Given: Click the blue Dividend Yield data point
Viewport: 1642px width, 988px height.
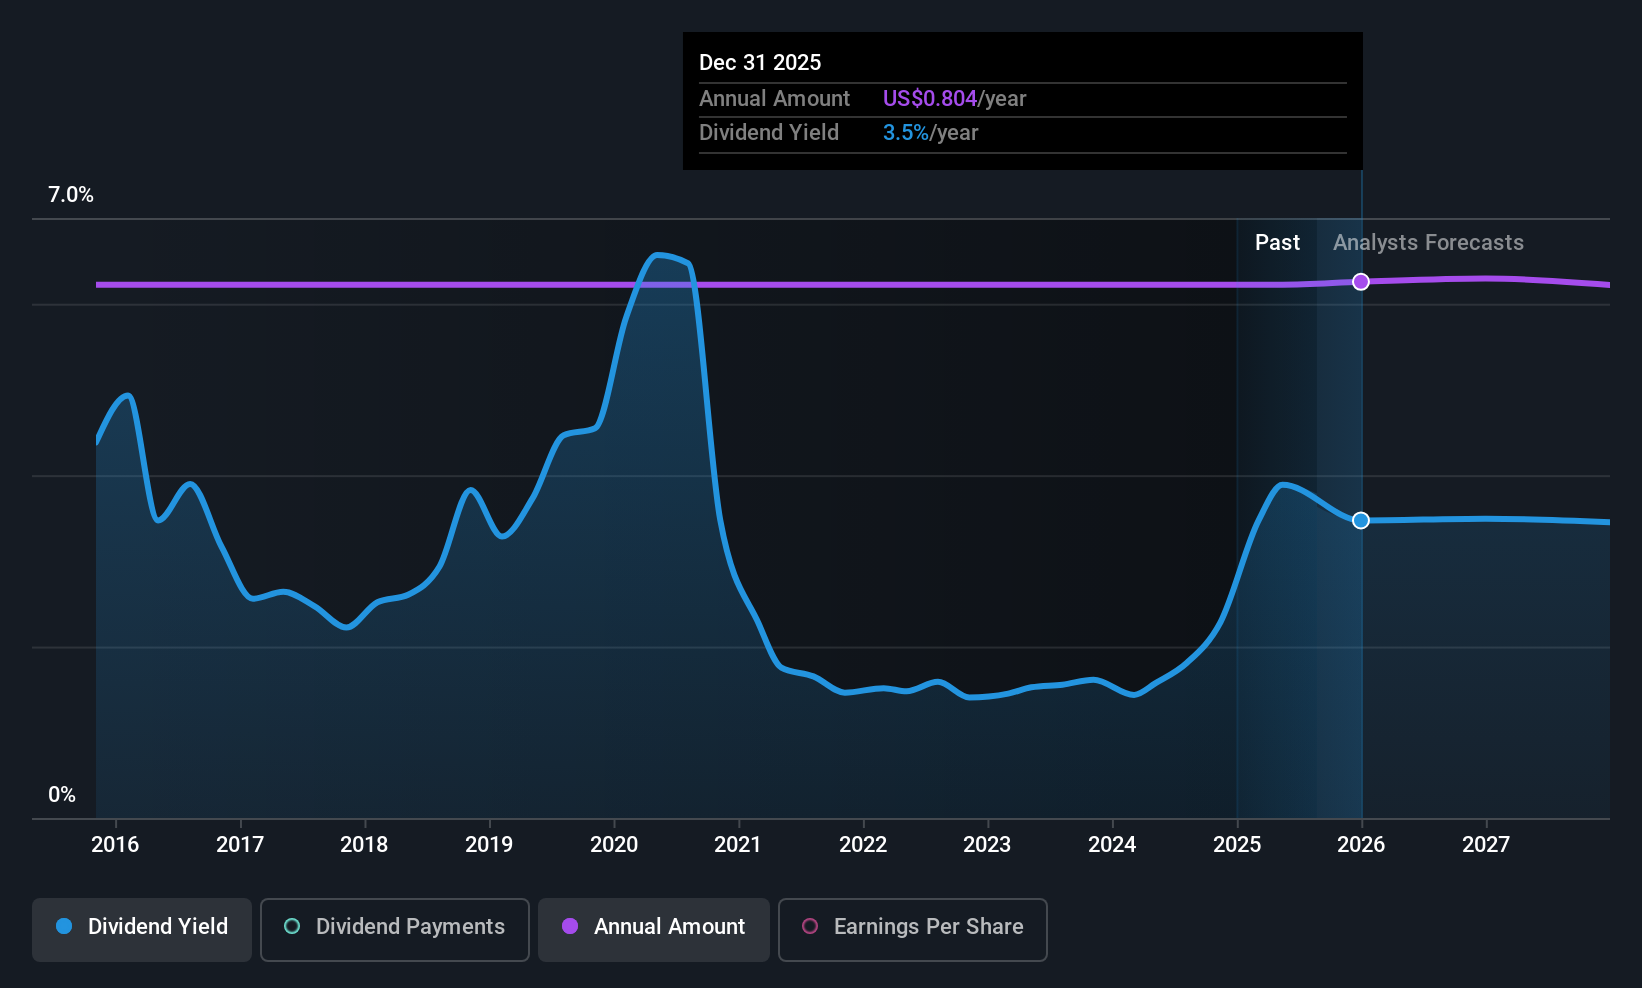Looking at the screenshot, I should pos(1361,520).
